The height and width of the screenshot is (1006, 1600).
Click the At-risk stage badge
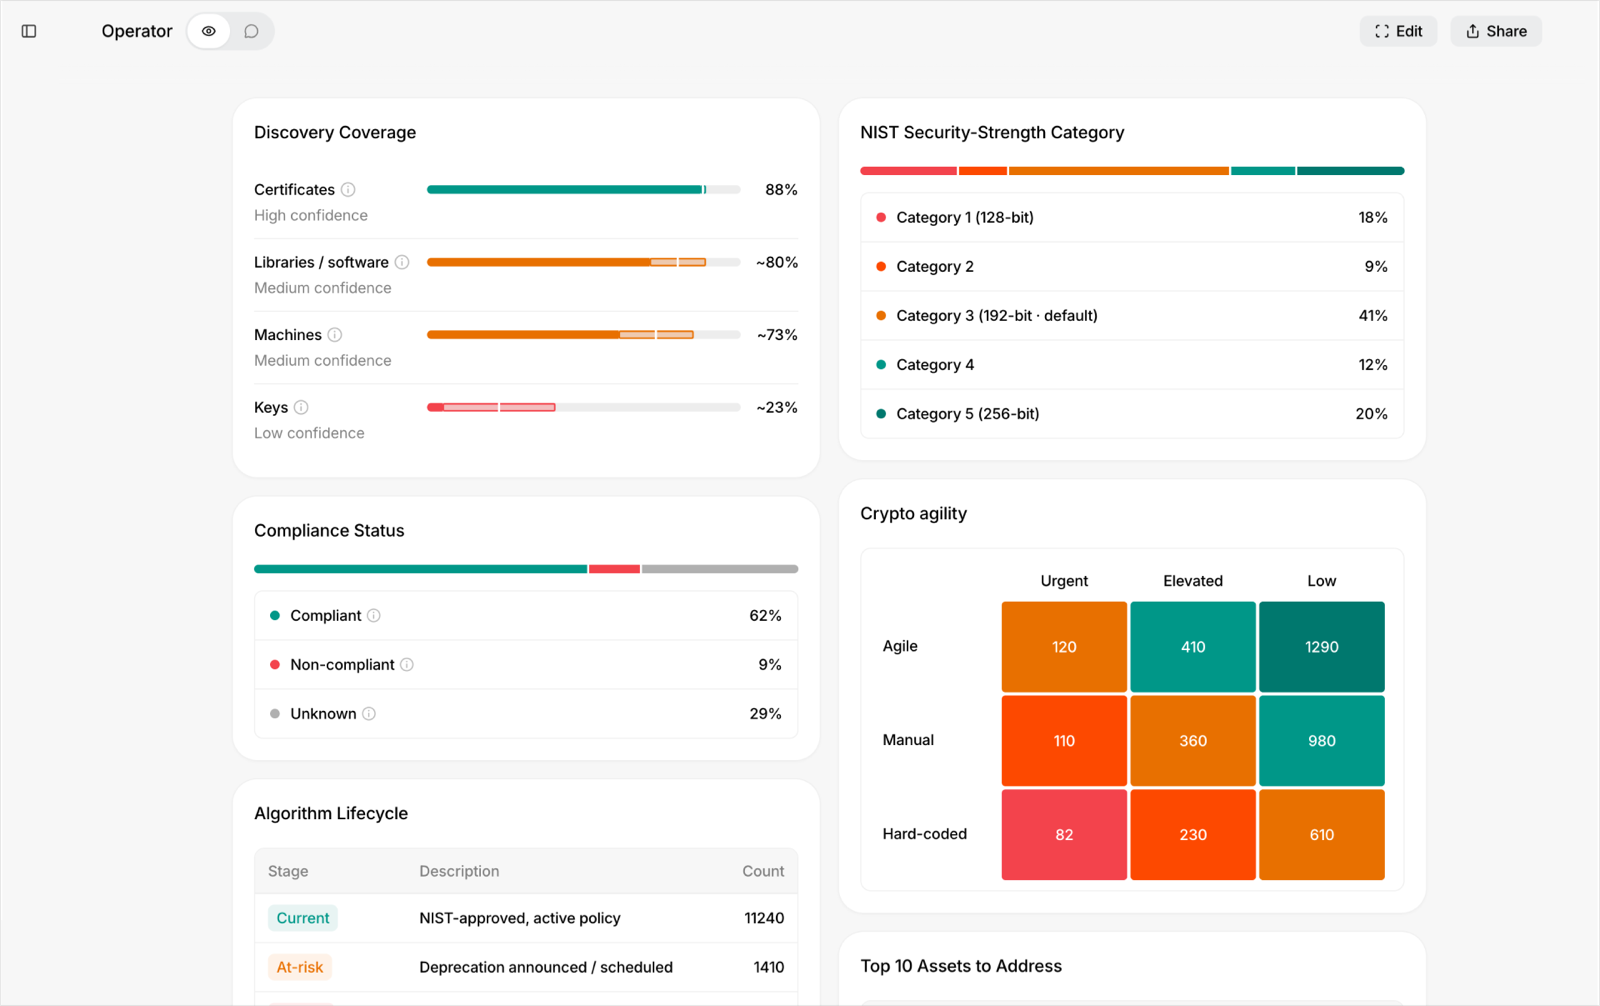pyautogui.click(x=300, y=967)
